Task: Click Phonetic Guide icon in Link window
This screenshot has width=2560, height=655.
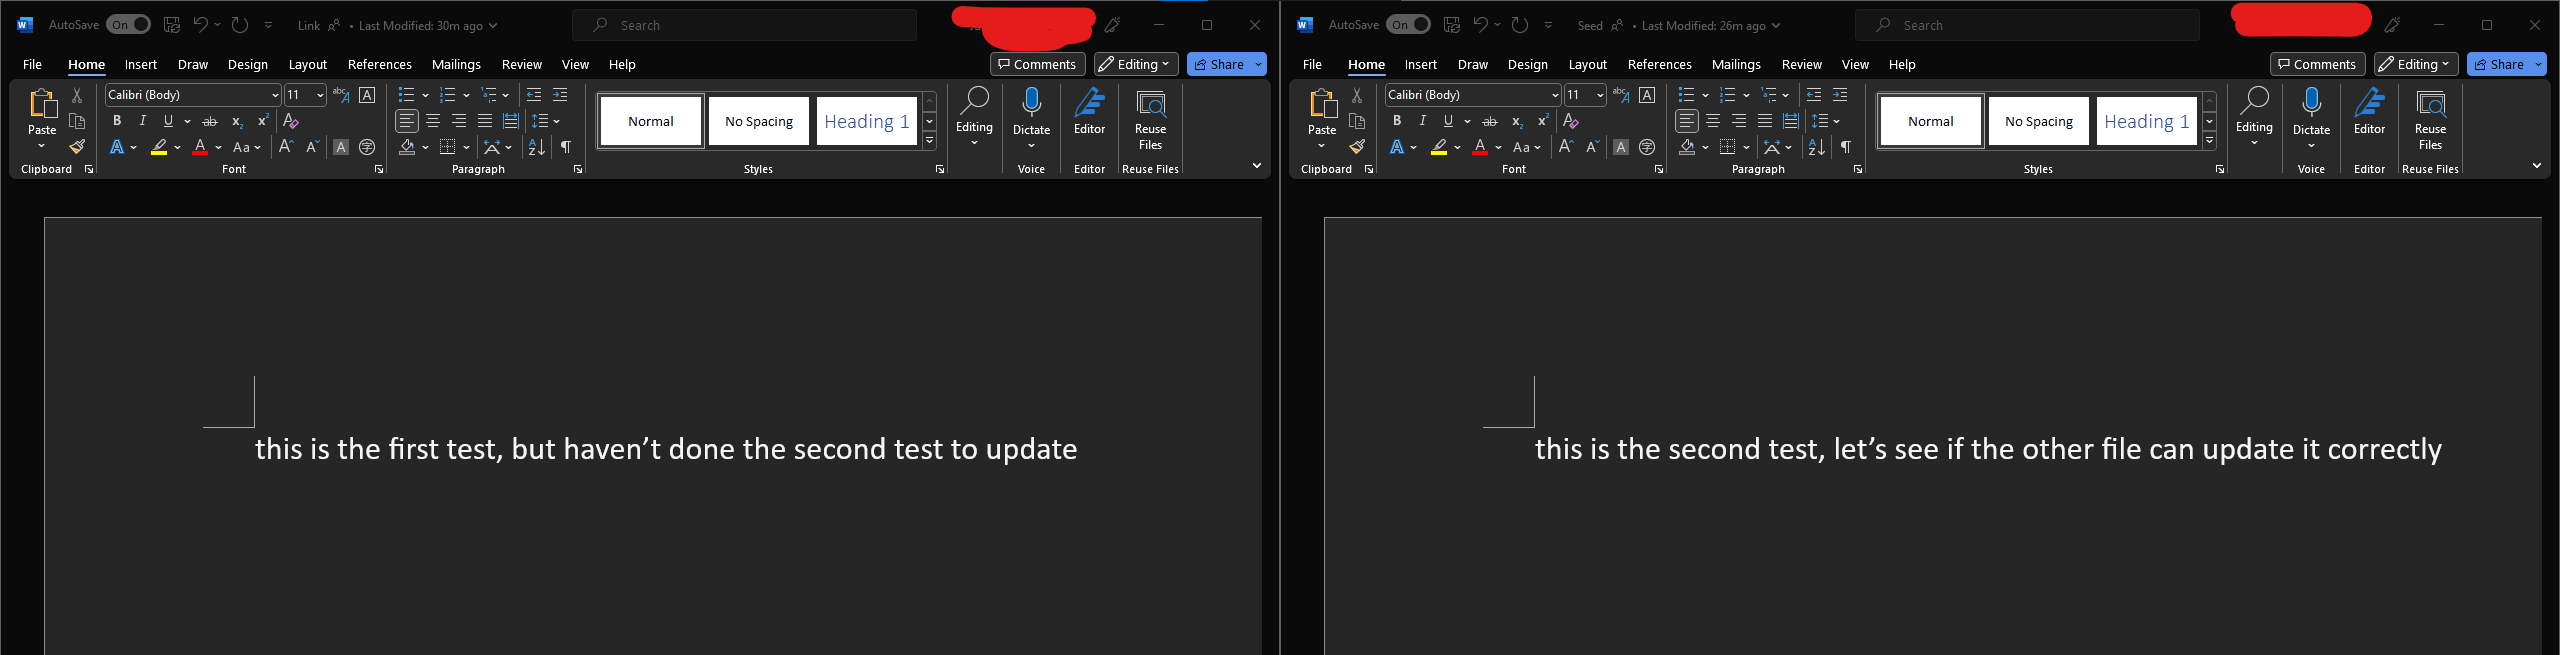Action: pos(341,95)
